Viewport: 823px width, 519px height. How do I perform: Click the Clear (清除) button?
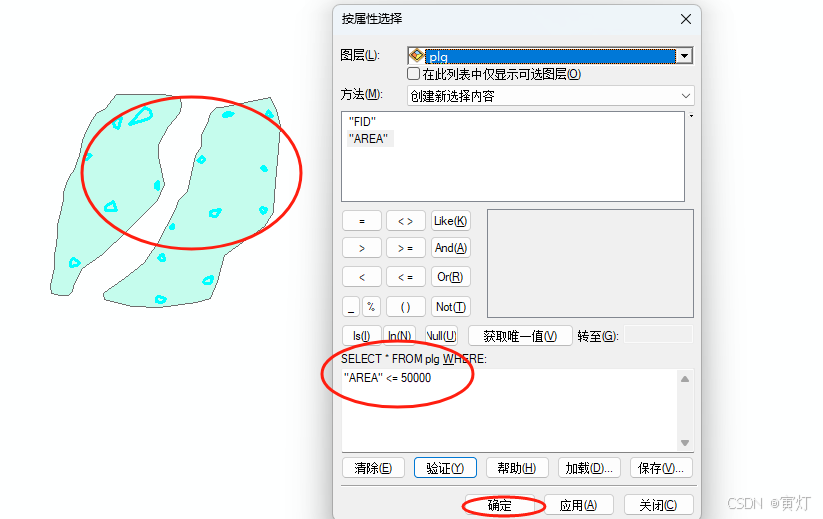pyautogui.click(x=373, y=468)
